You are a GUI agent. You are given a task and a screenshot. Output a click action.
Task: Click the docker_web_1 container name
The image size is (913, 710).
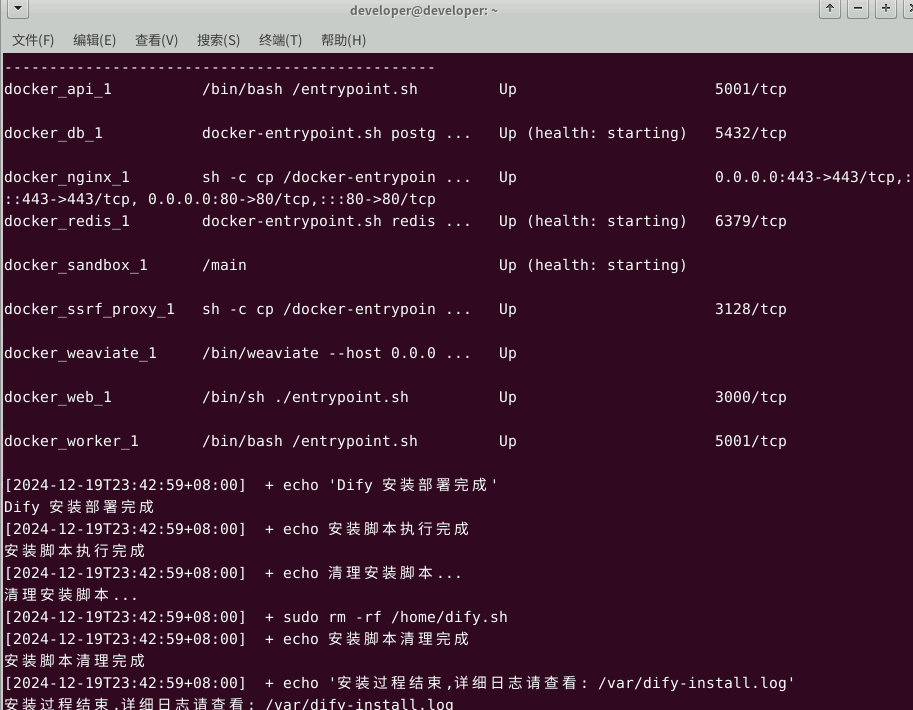pos(58,397)
